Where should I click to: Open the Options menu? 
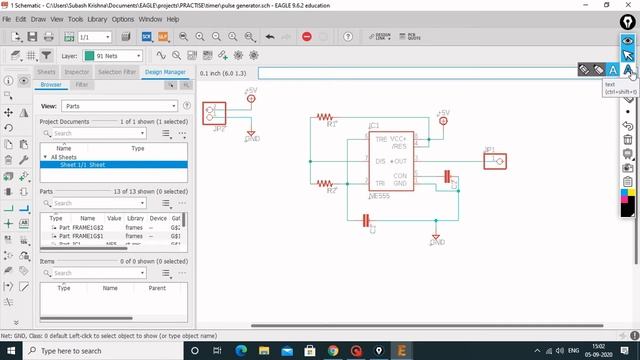tap(123, 19)
